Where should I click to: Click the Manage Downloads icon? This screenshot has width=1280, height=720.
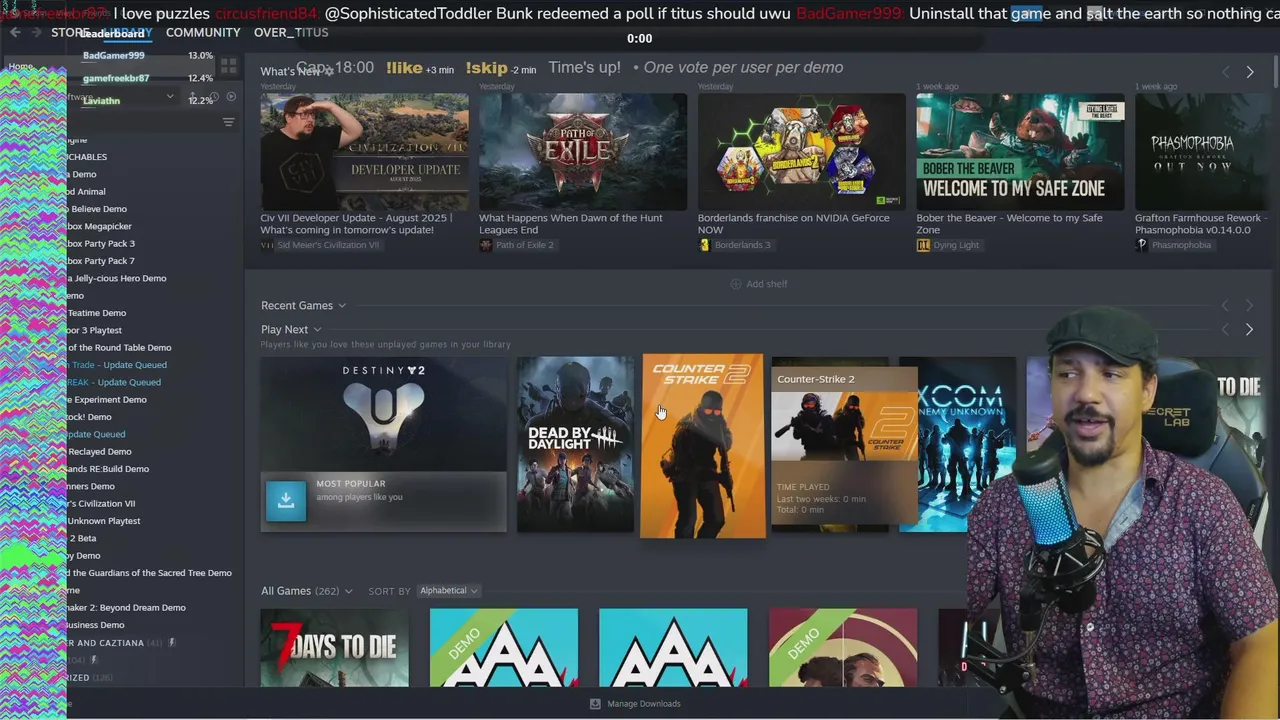595,704
